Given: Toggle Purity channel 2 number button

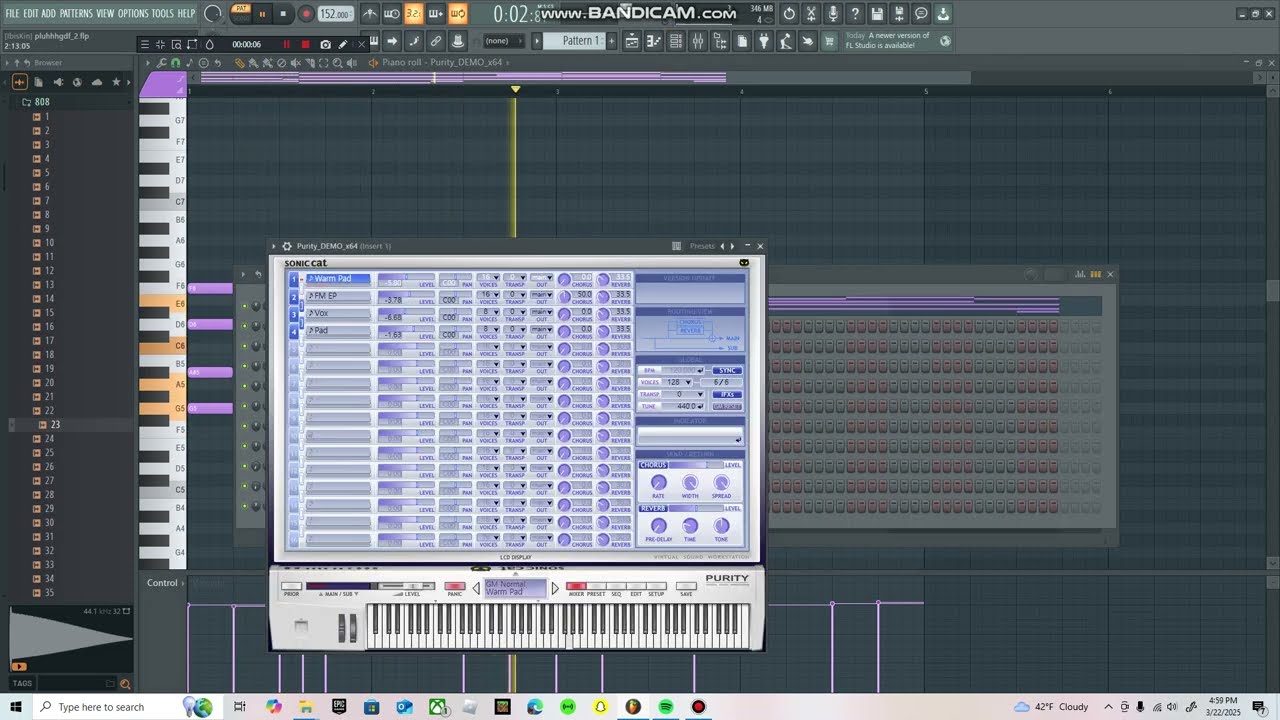Looking at the screenshot, I should (295, 297).
